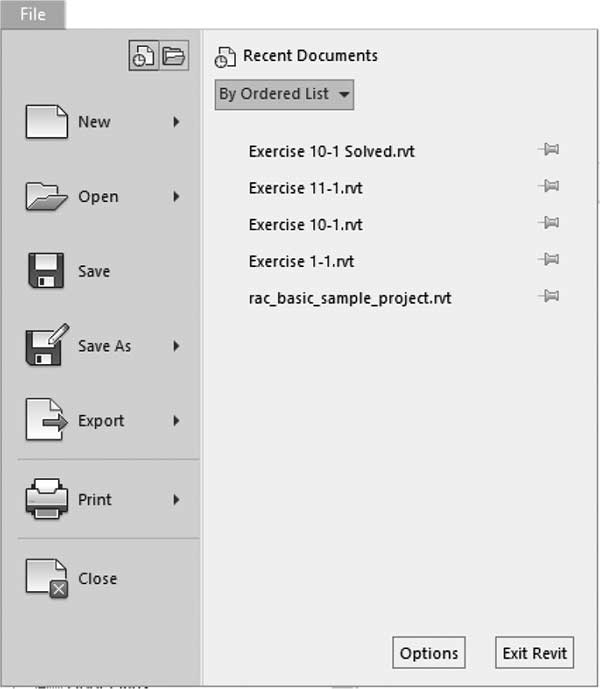
Task: Open recent file rac_basic_sample_project.rvt
Action: tap(350, 298)
